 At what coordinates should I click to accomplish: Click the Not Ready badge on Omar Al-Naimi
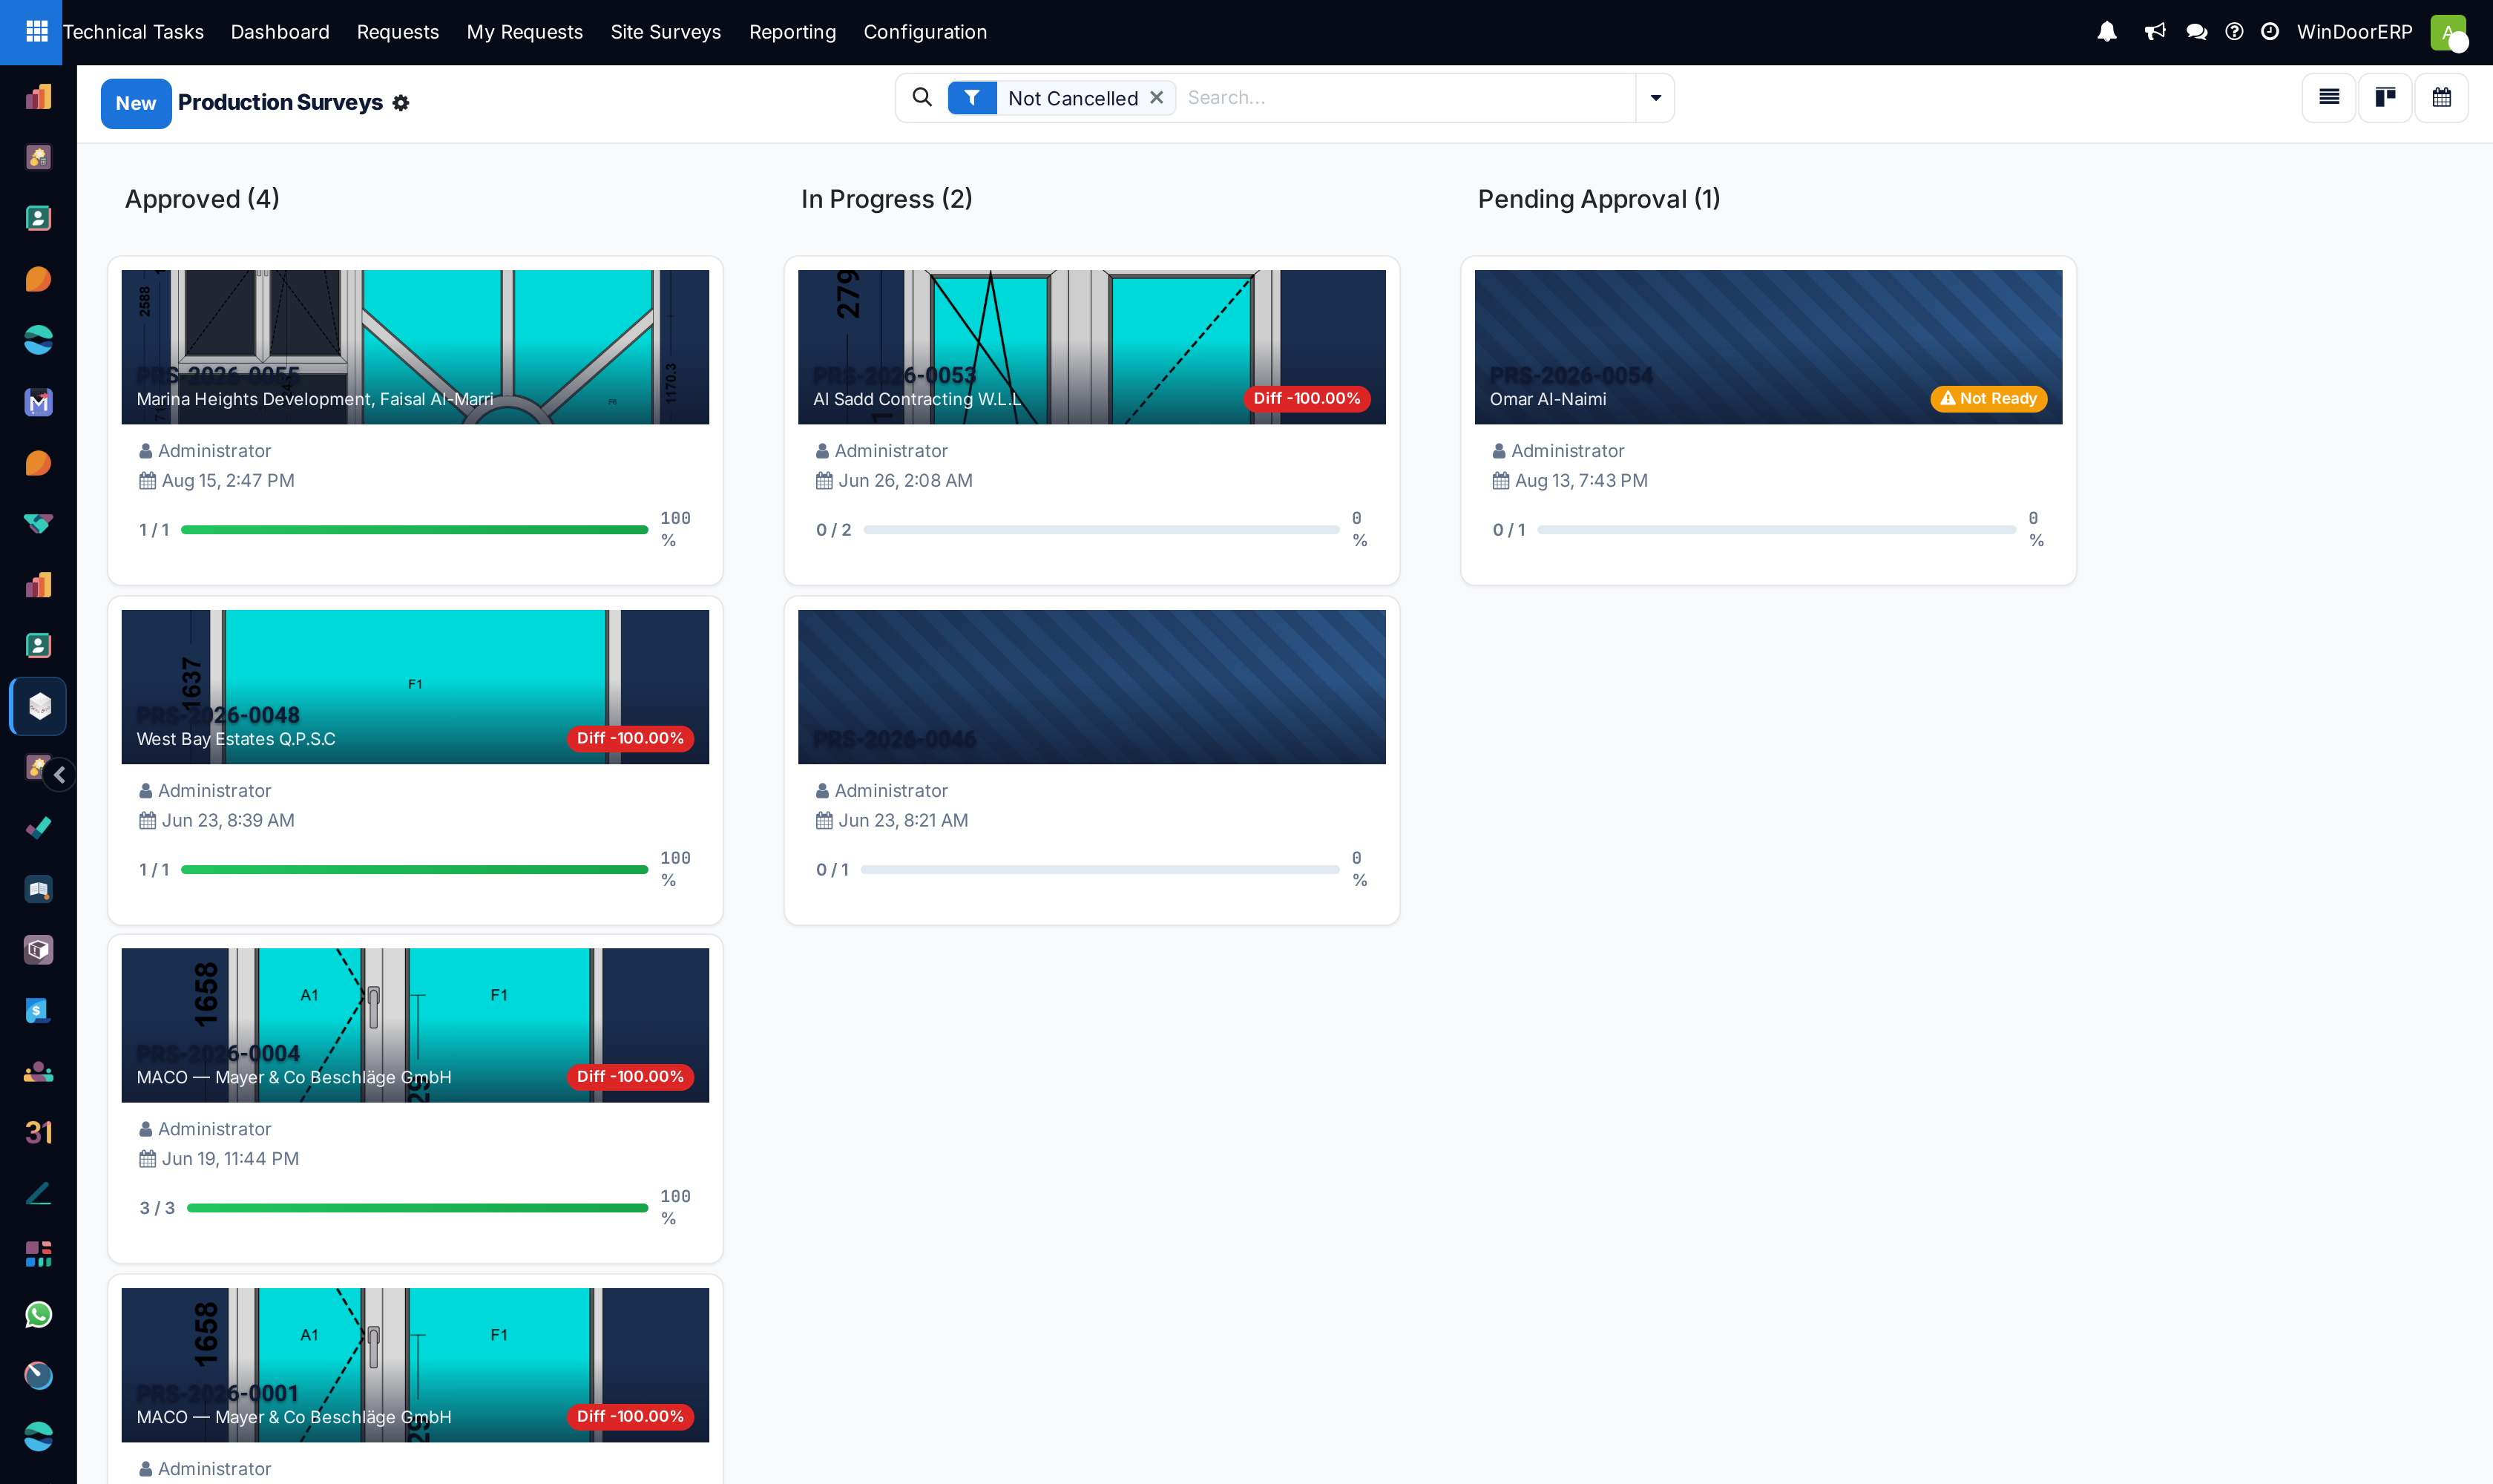click(x=1989, y=399)
